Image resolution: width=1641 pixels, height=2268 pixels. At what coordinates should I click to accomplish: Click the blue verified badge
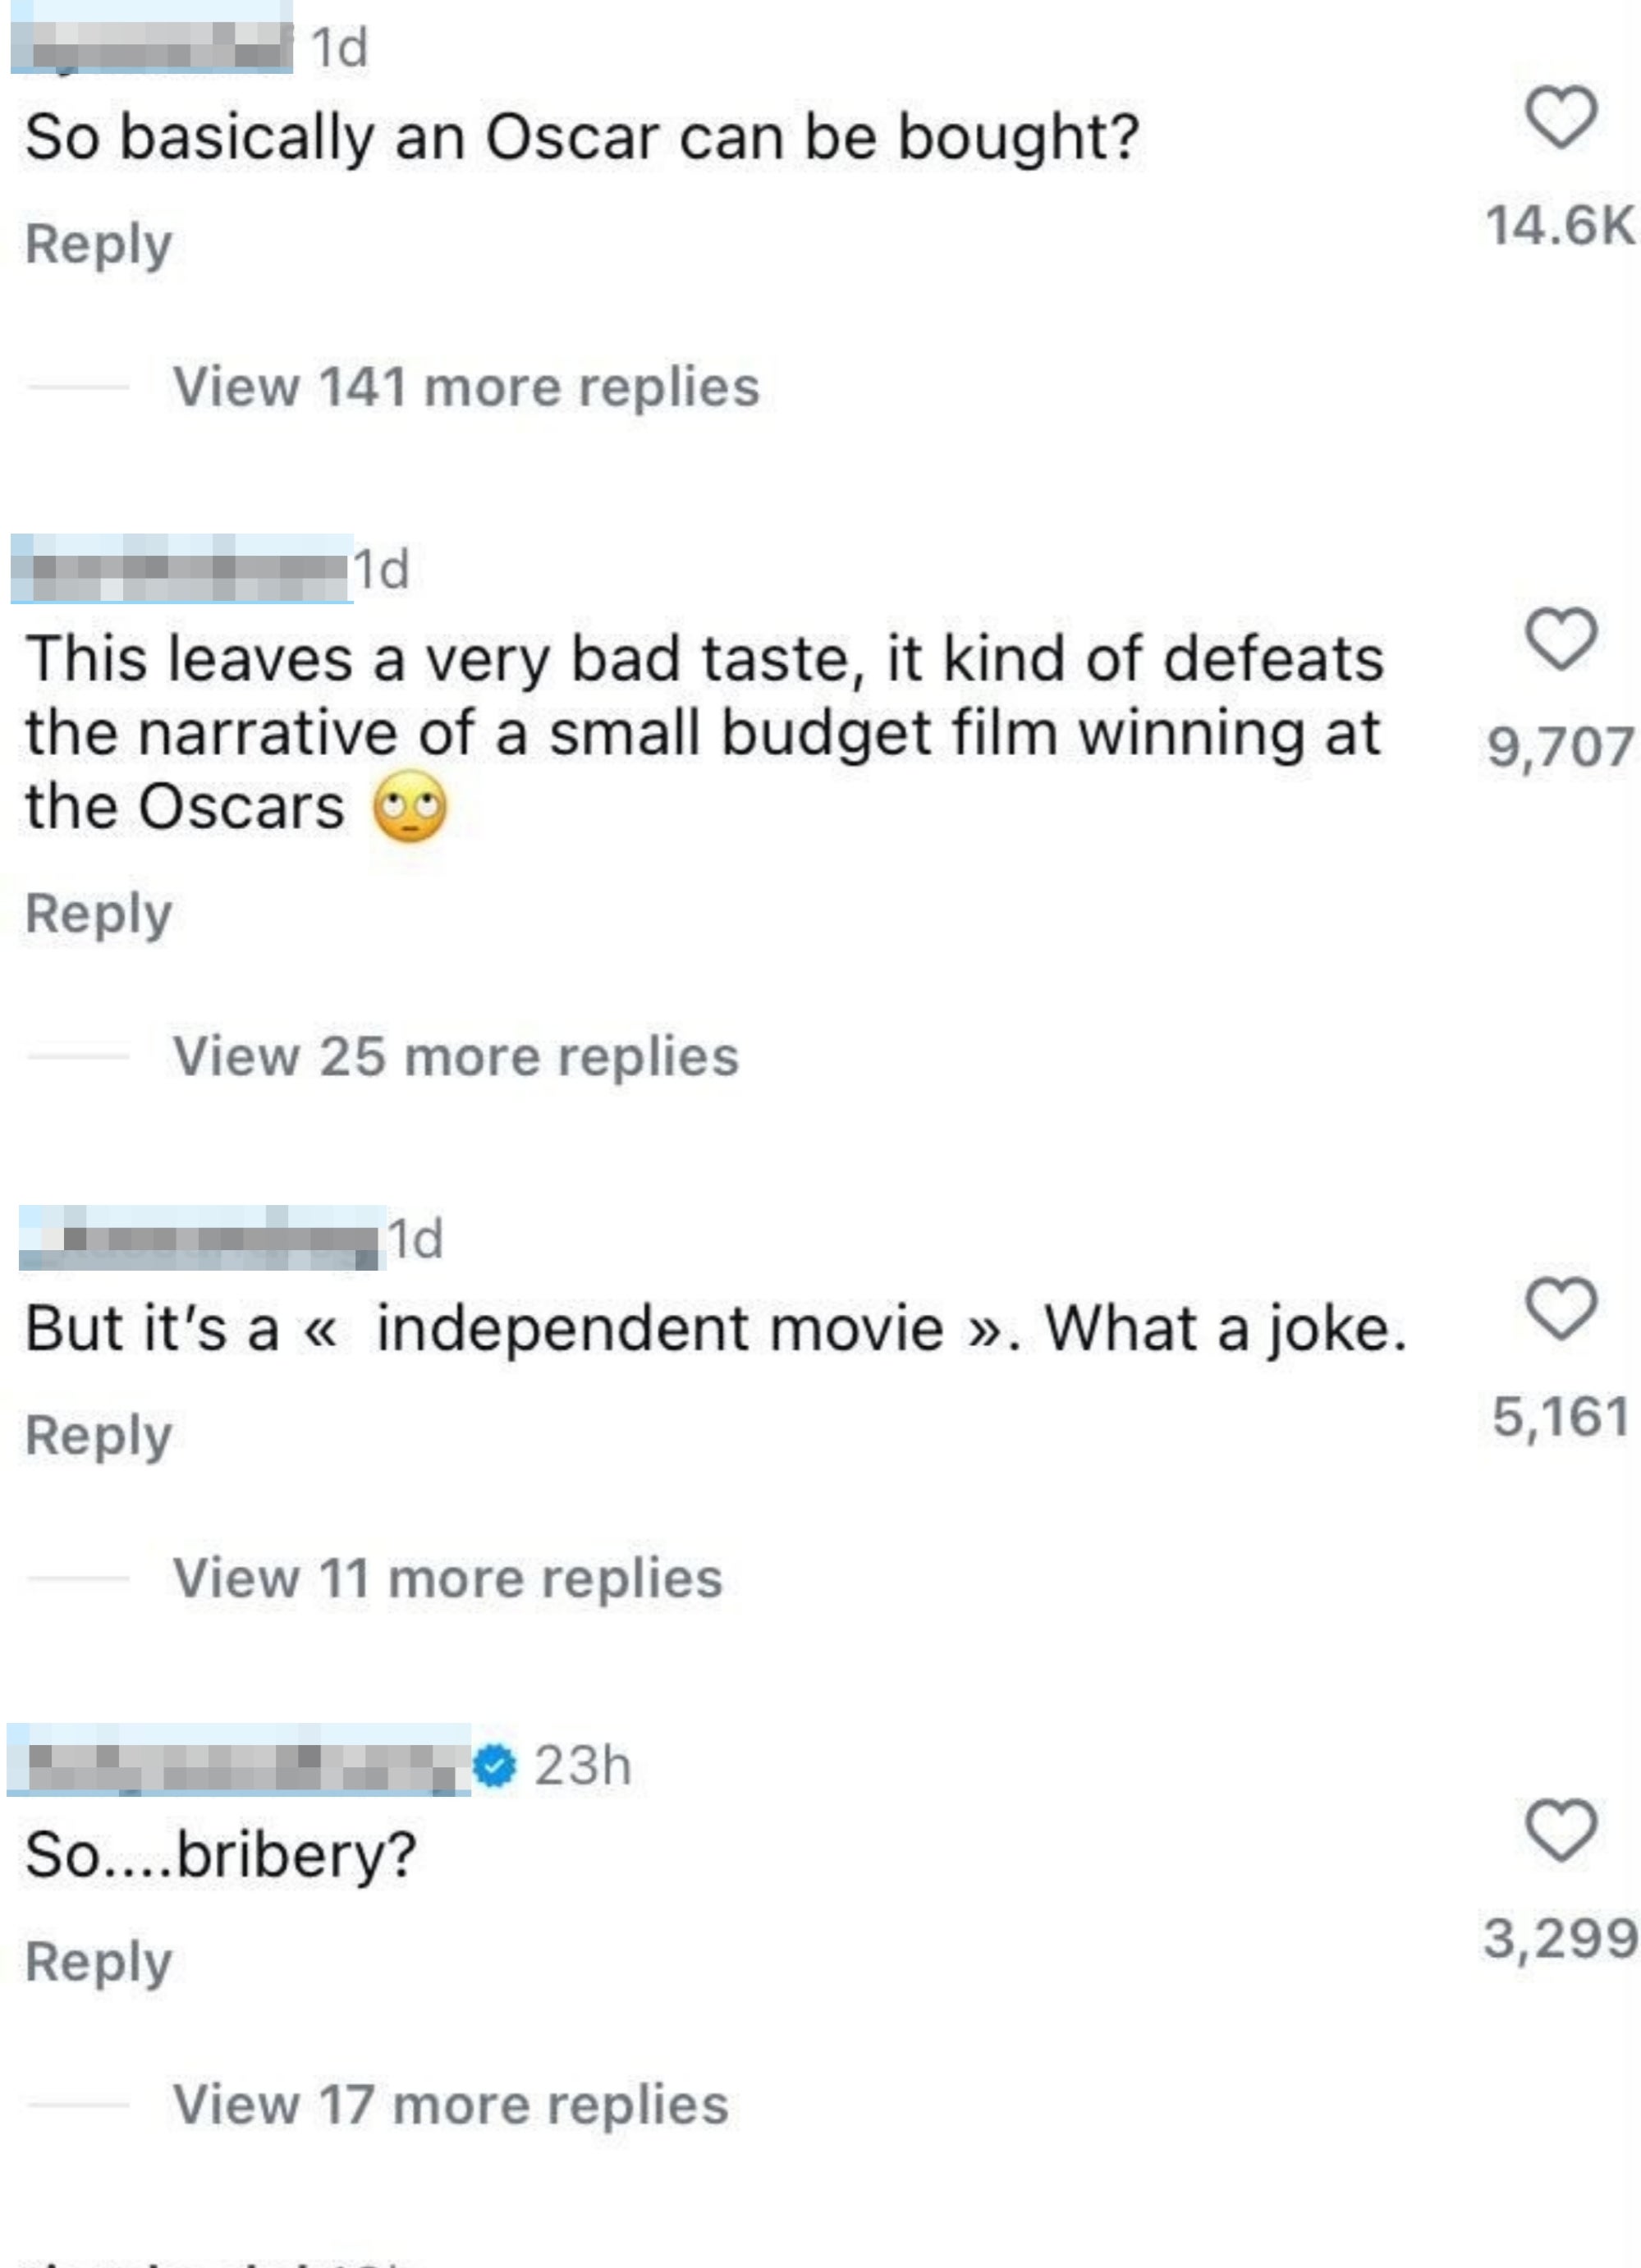pos(494,1764)
